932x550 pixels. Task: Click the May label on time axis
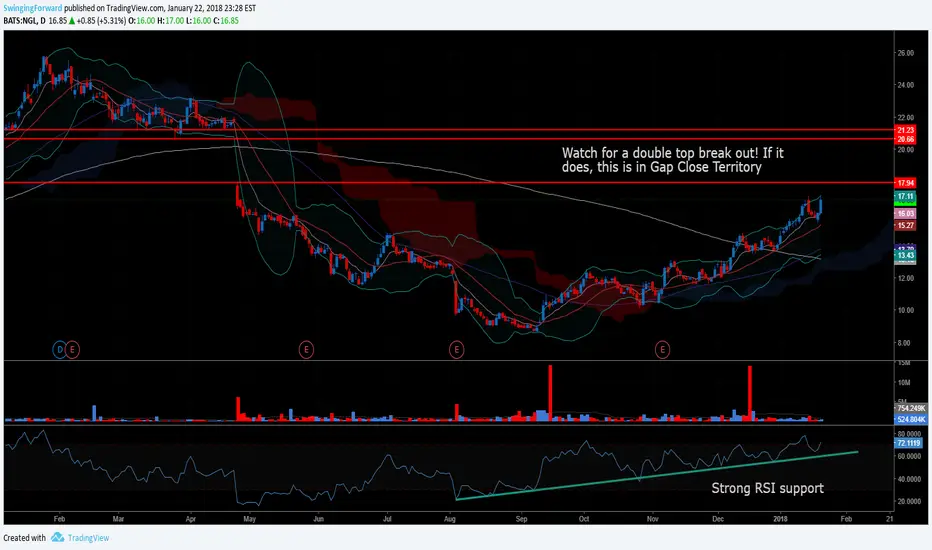(250, 519)
